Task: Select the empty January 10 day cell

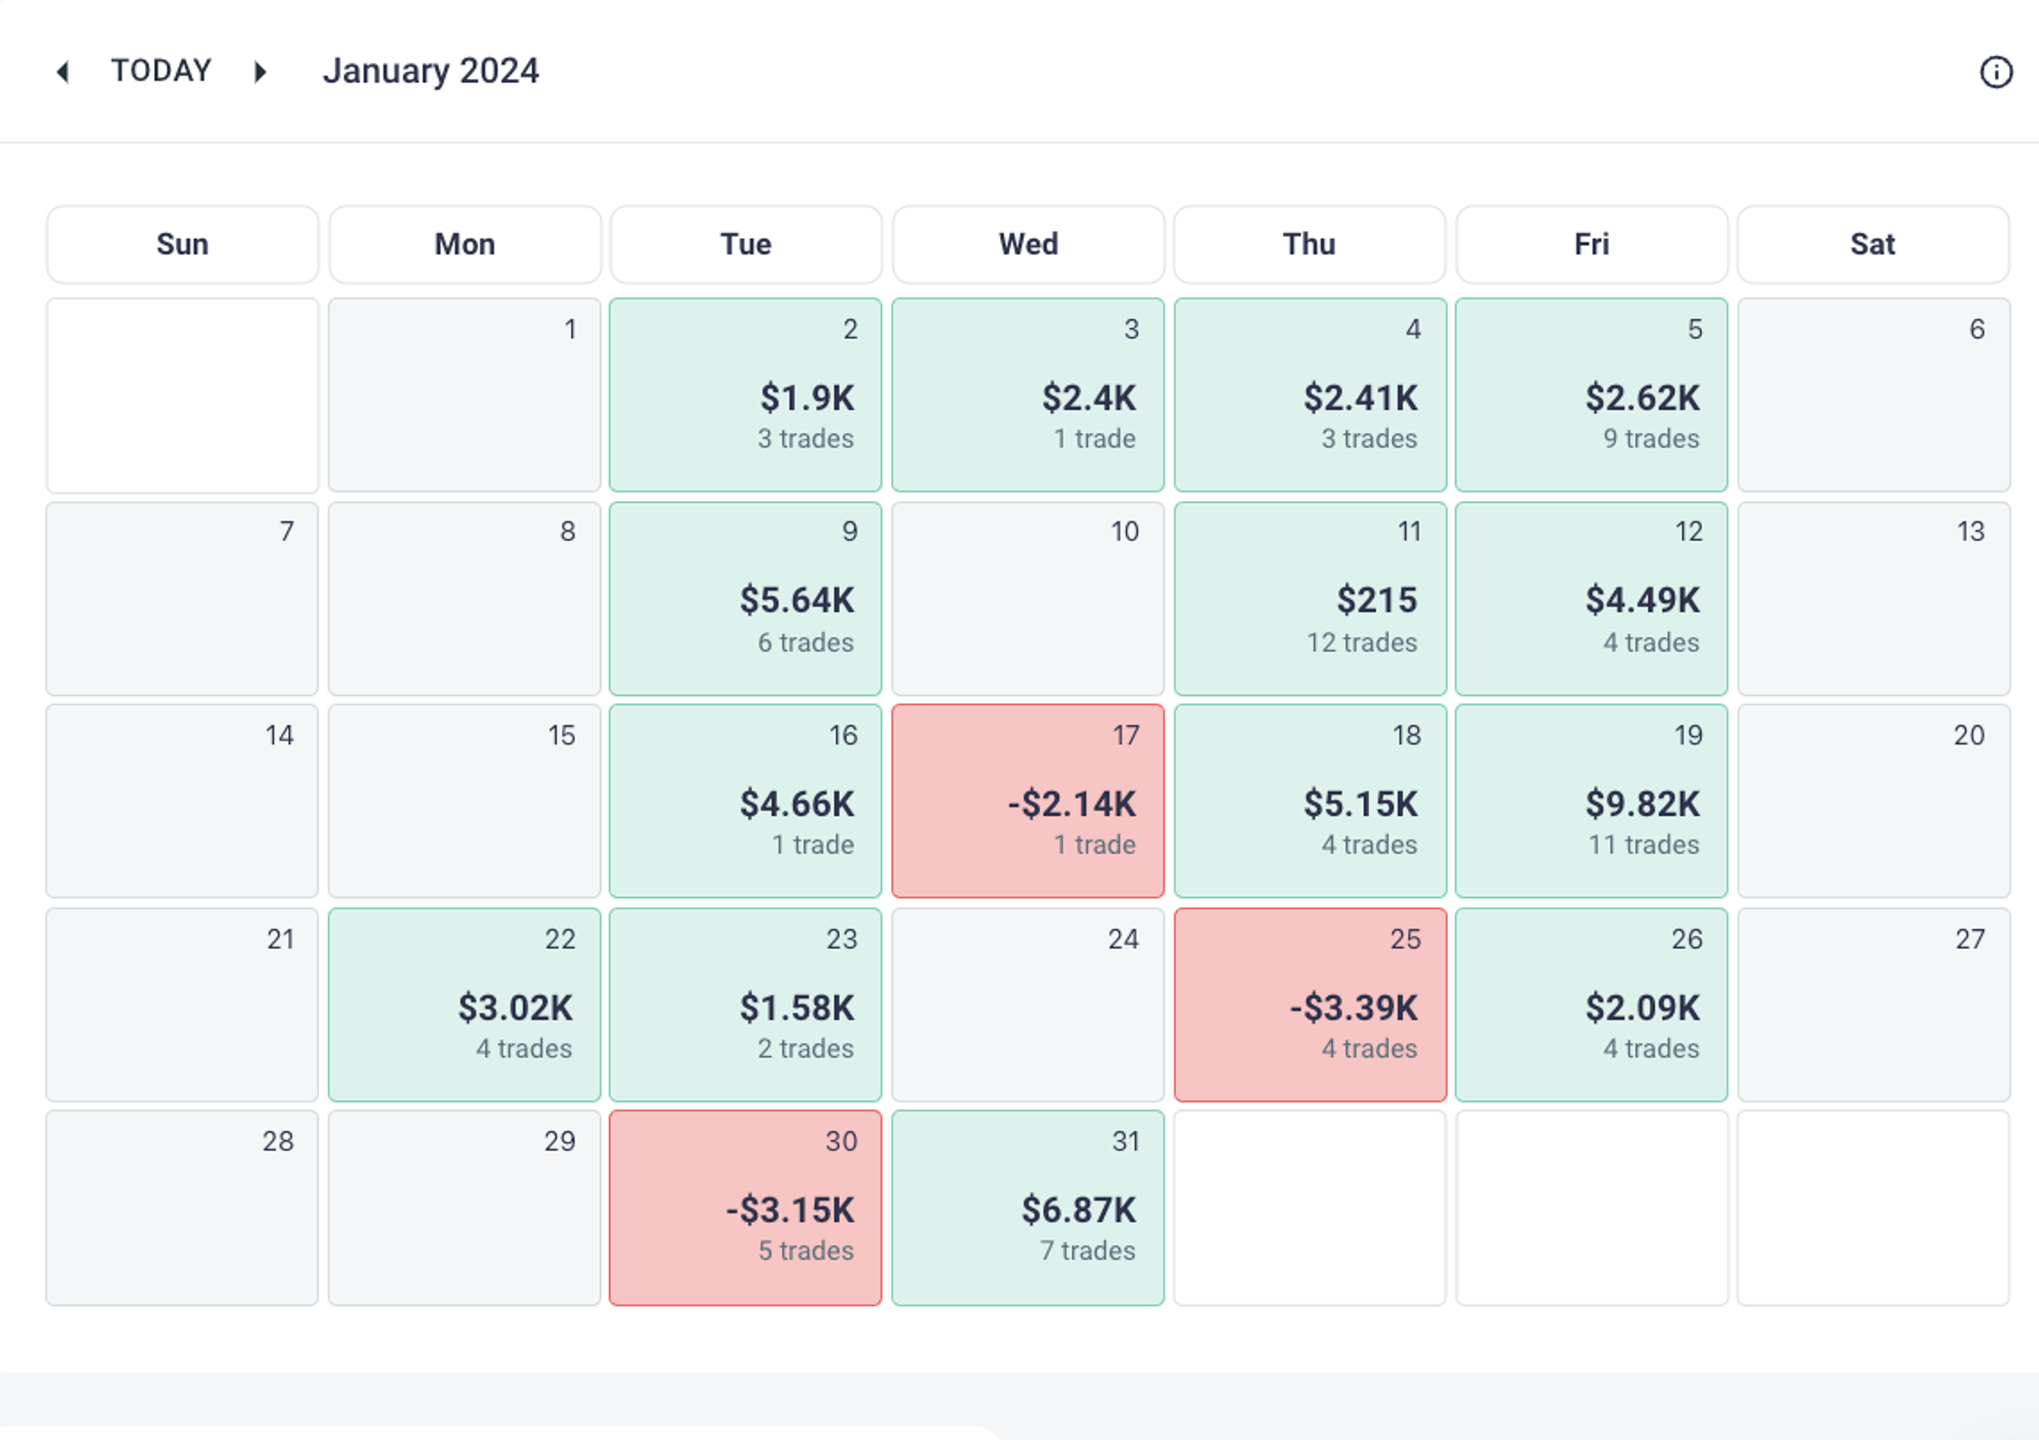Action: click(1028, 598)
